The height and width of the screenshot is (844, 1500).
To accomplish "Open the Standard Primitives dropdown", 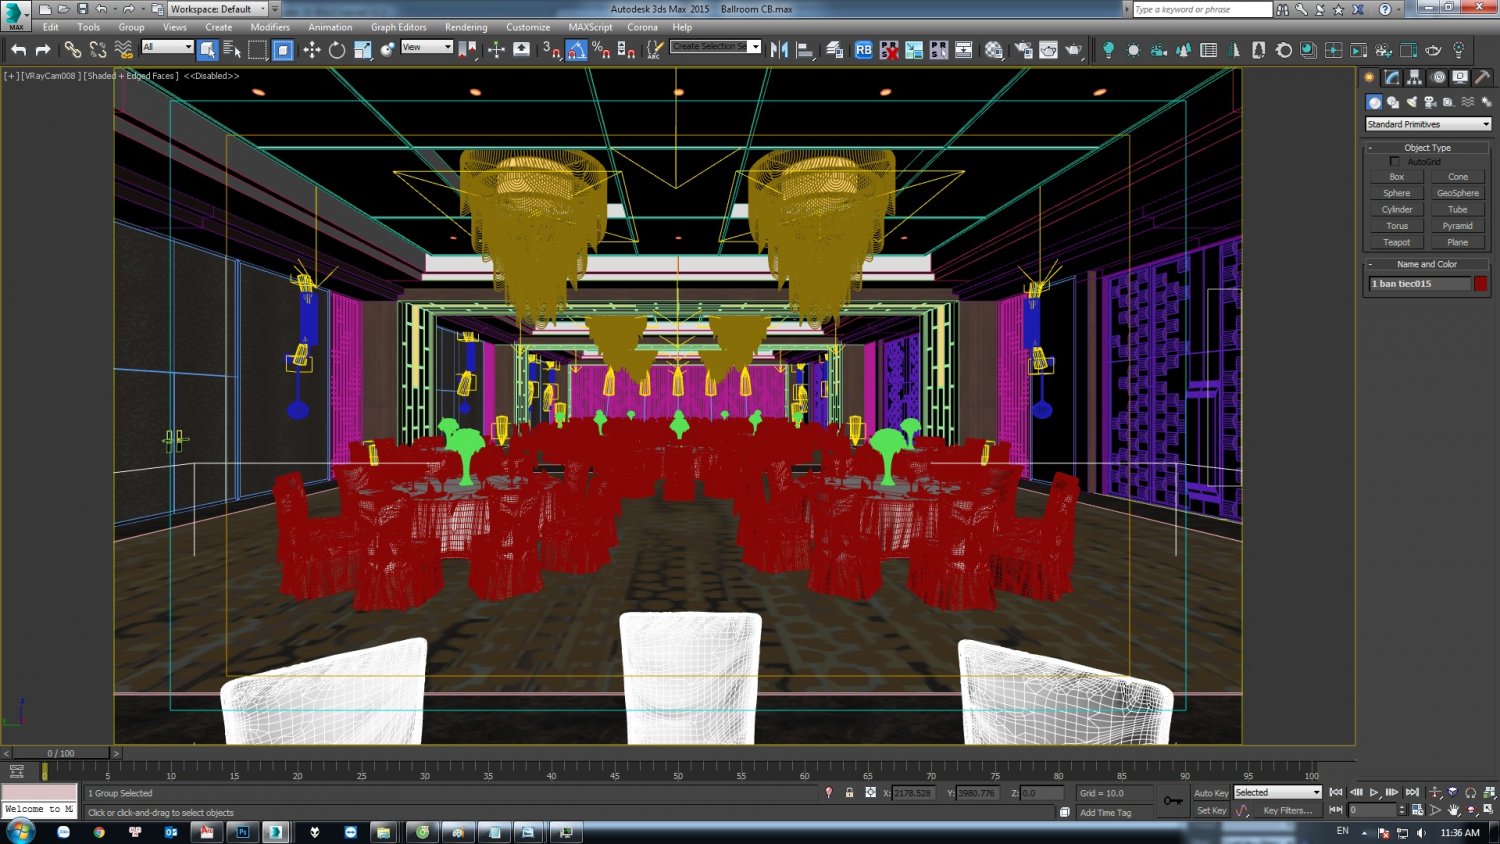I will [x=1427, y=123].
